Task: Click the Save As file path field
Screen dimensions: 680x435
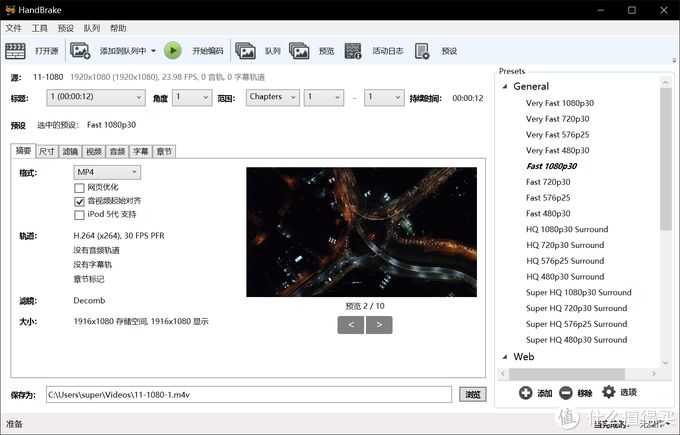Action: click(x=248, y=395)
